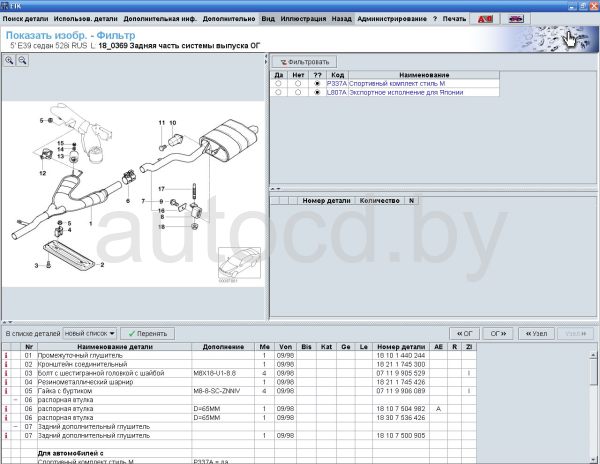
Task: Click the parts list vertical scrollbar thumb
Action: [593, 372]
